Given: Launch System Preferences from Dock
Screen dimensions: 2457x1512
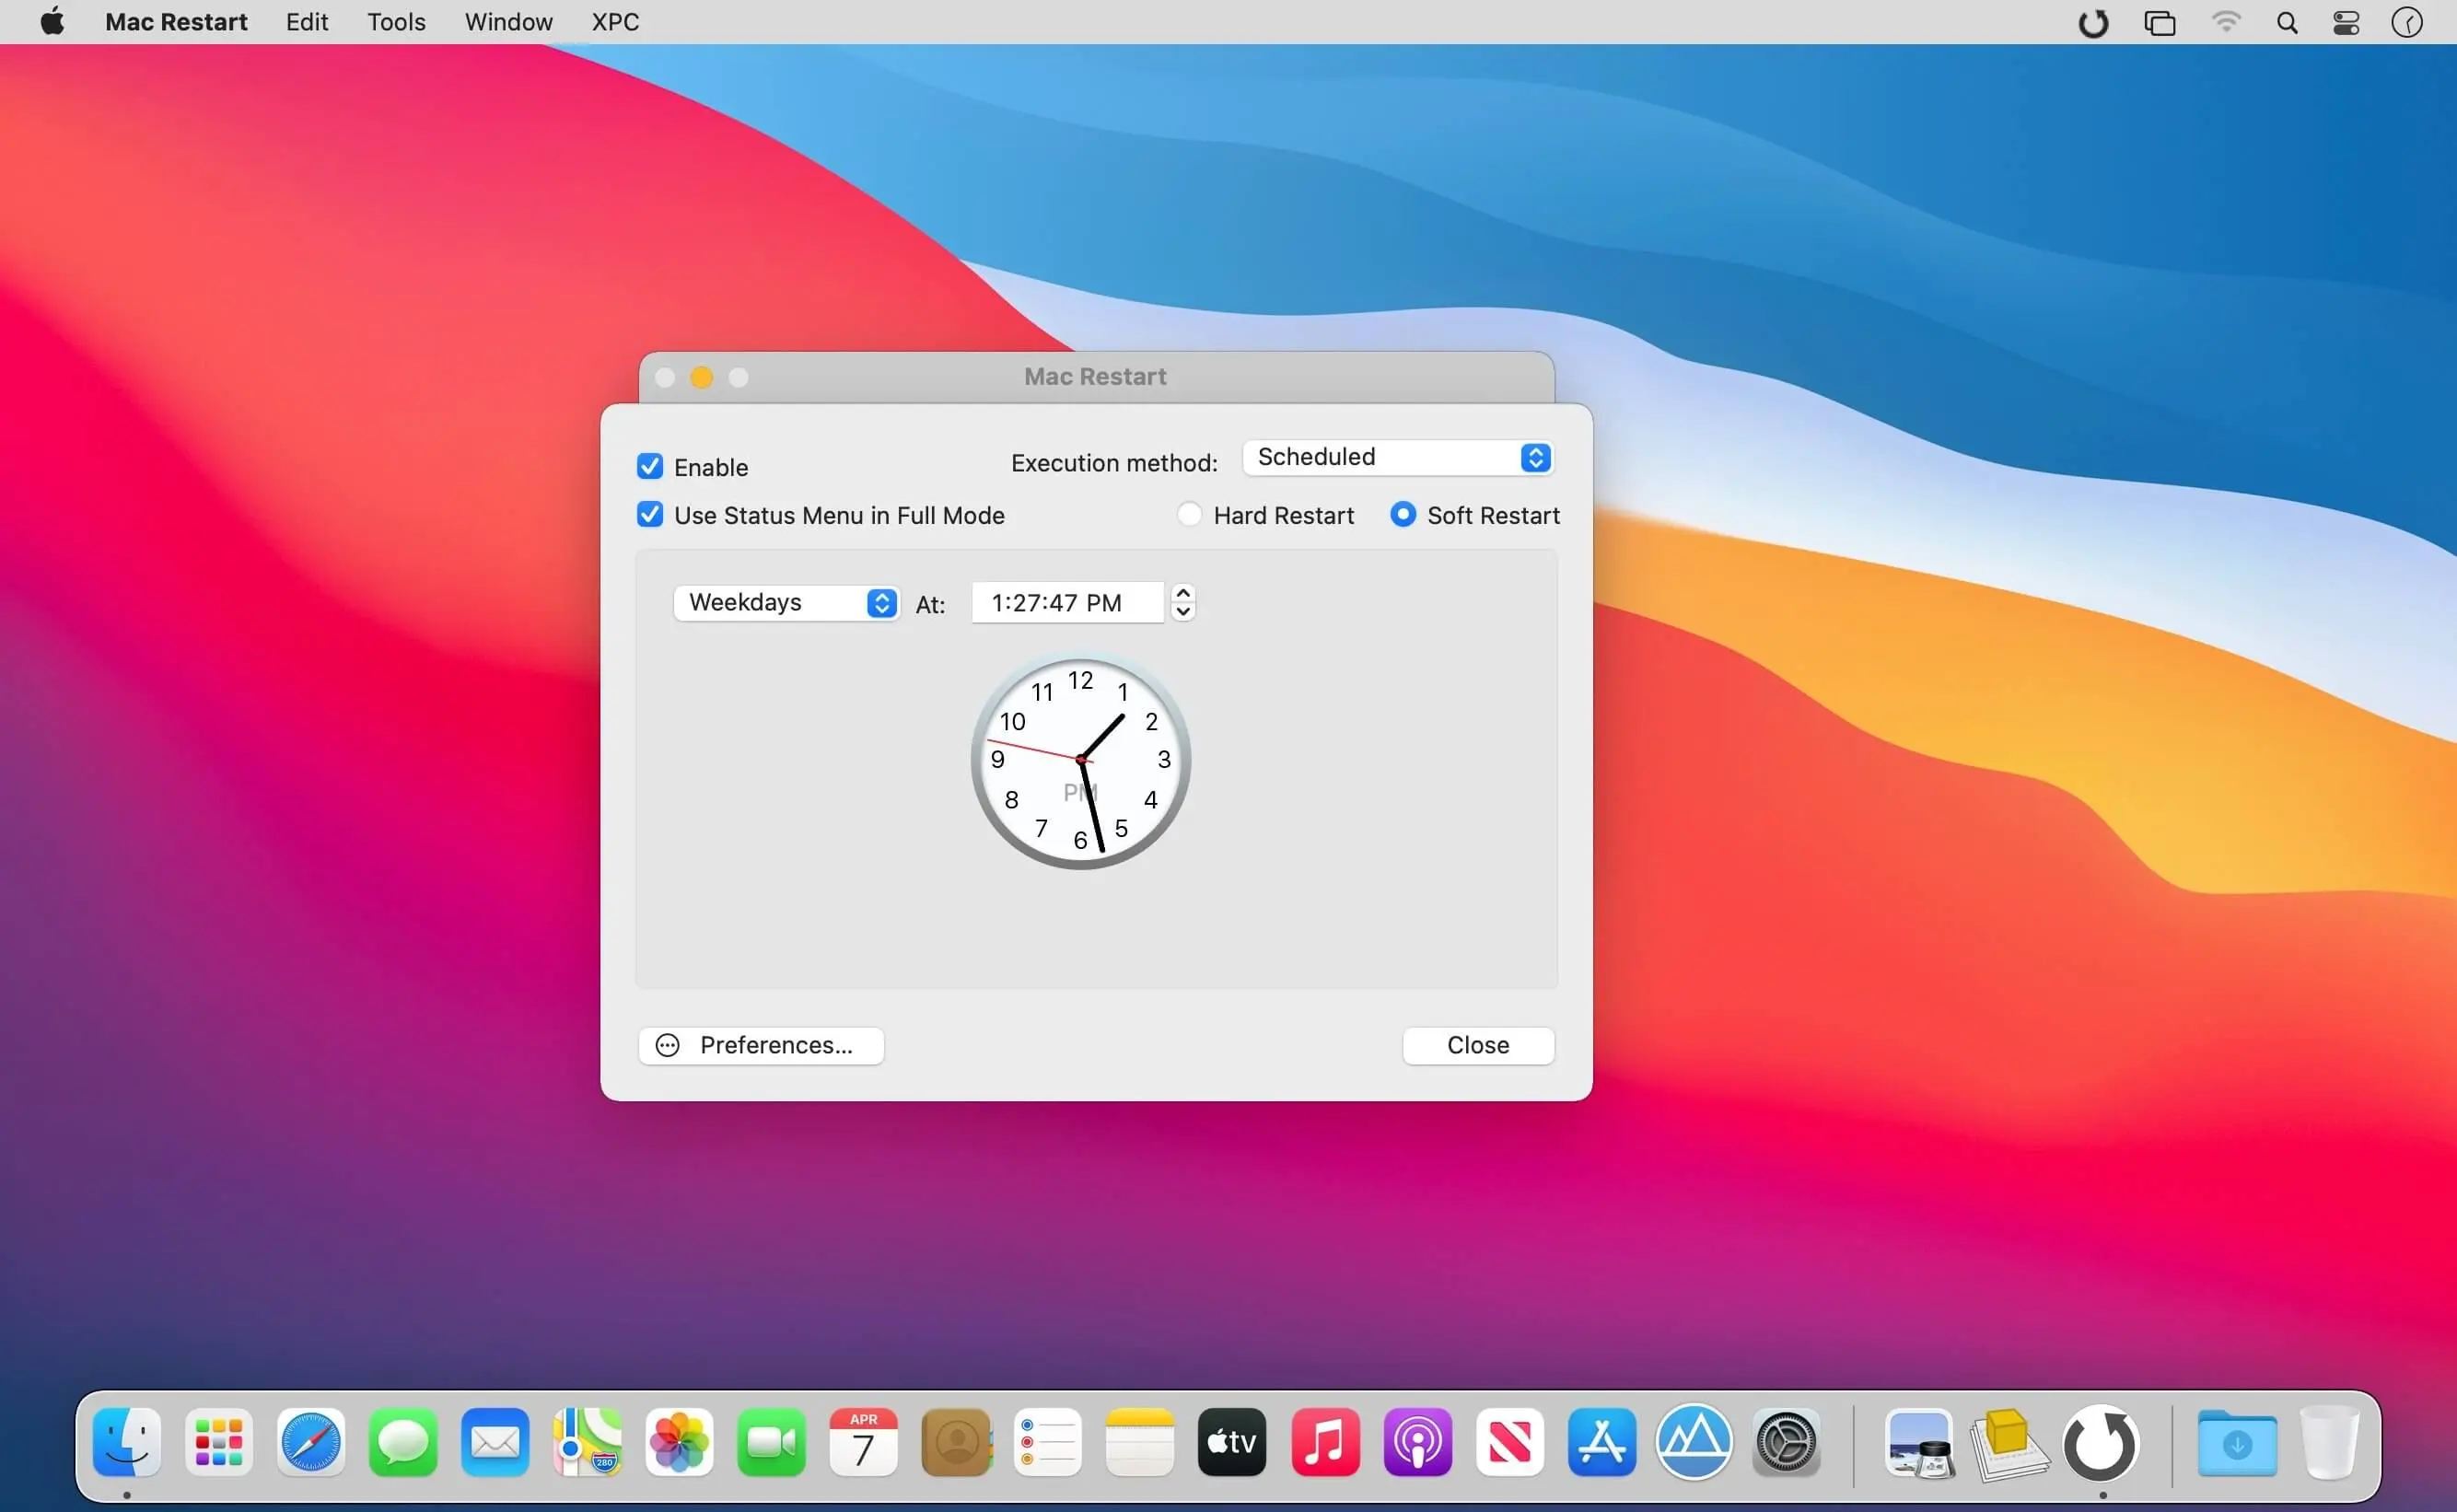Looking at the screenshot, I should [1787, 1442].
